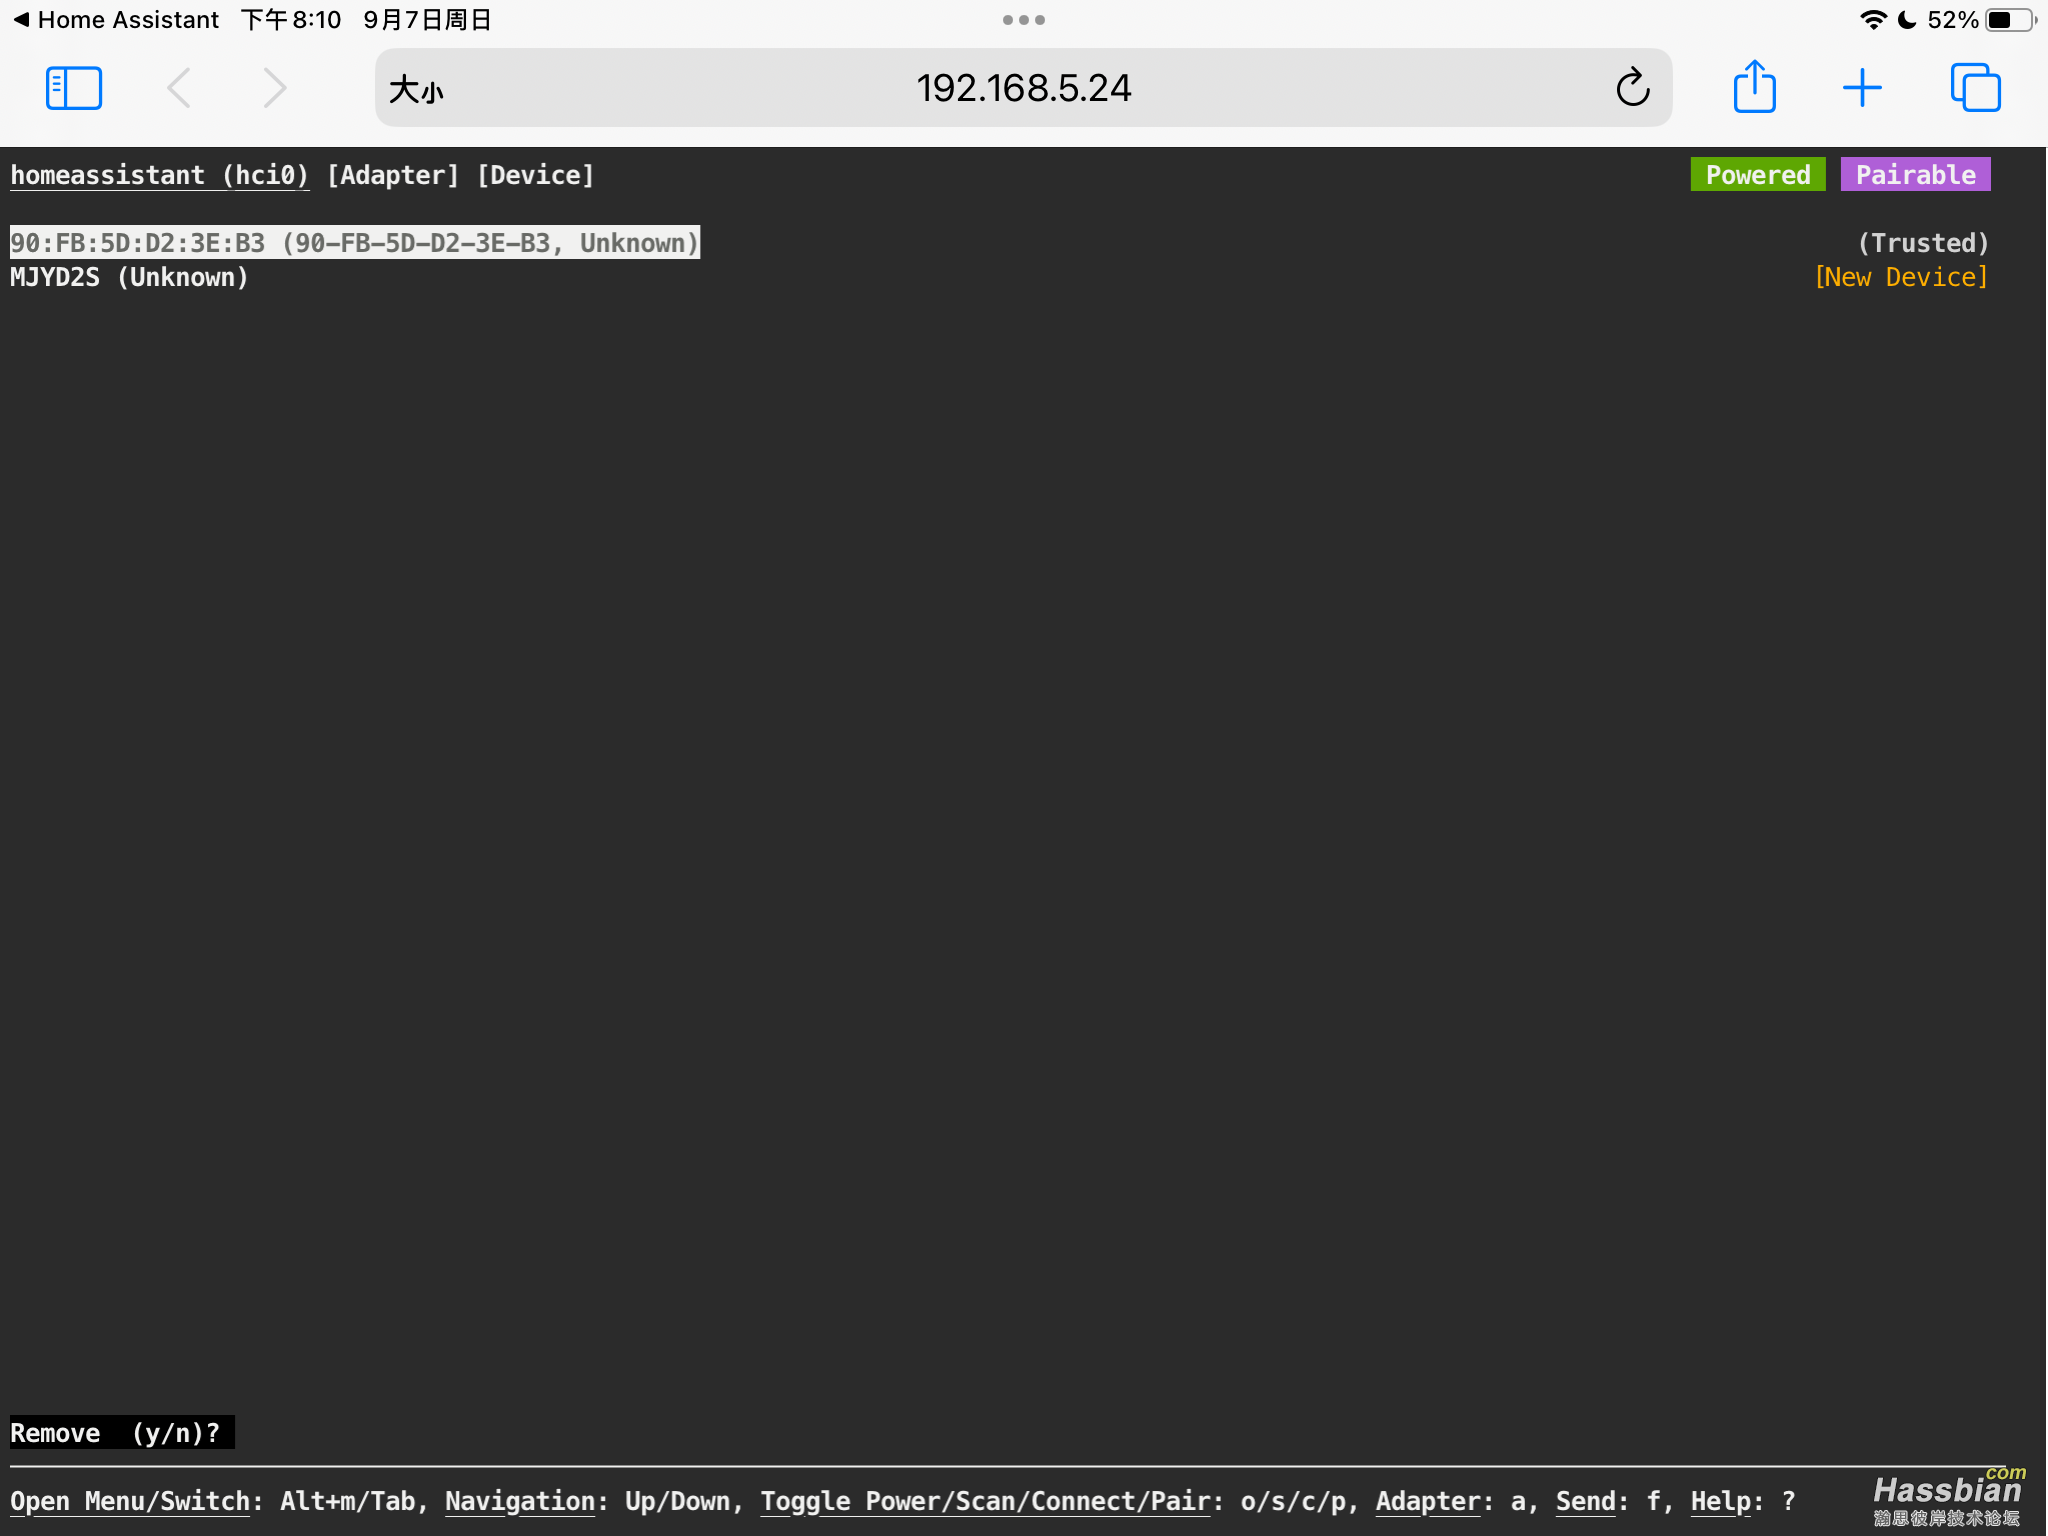Screen dimensions: 2048x1536
Task: Click the (Trusted) status label
Action: pos(1923,243)
